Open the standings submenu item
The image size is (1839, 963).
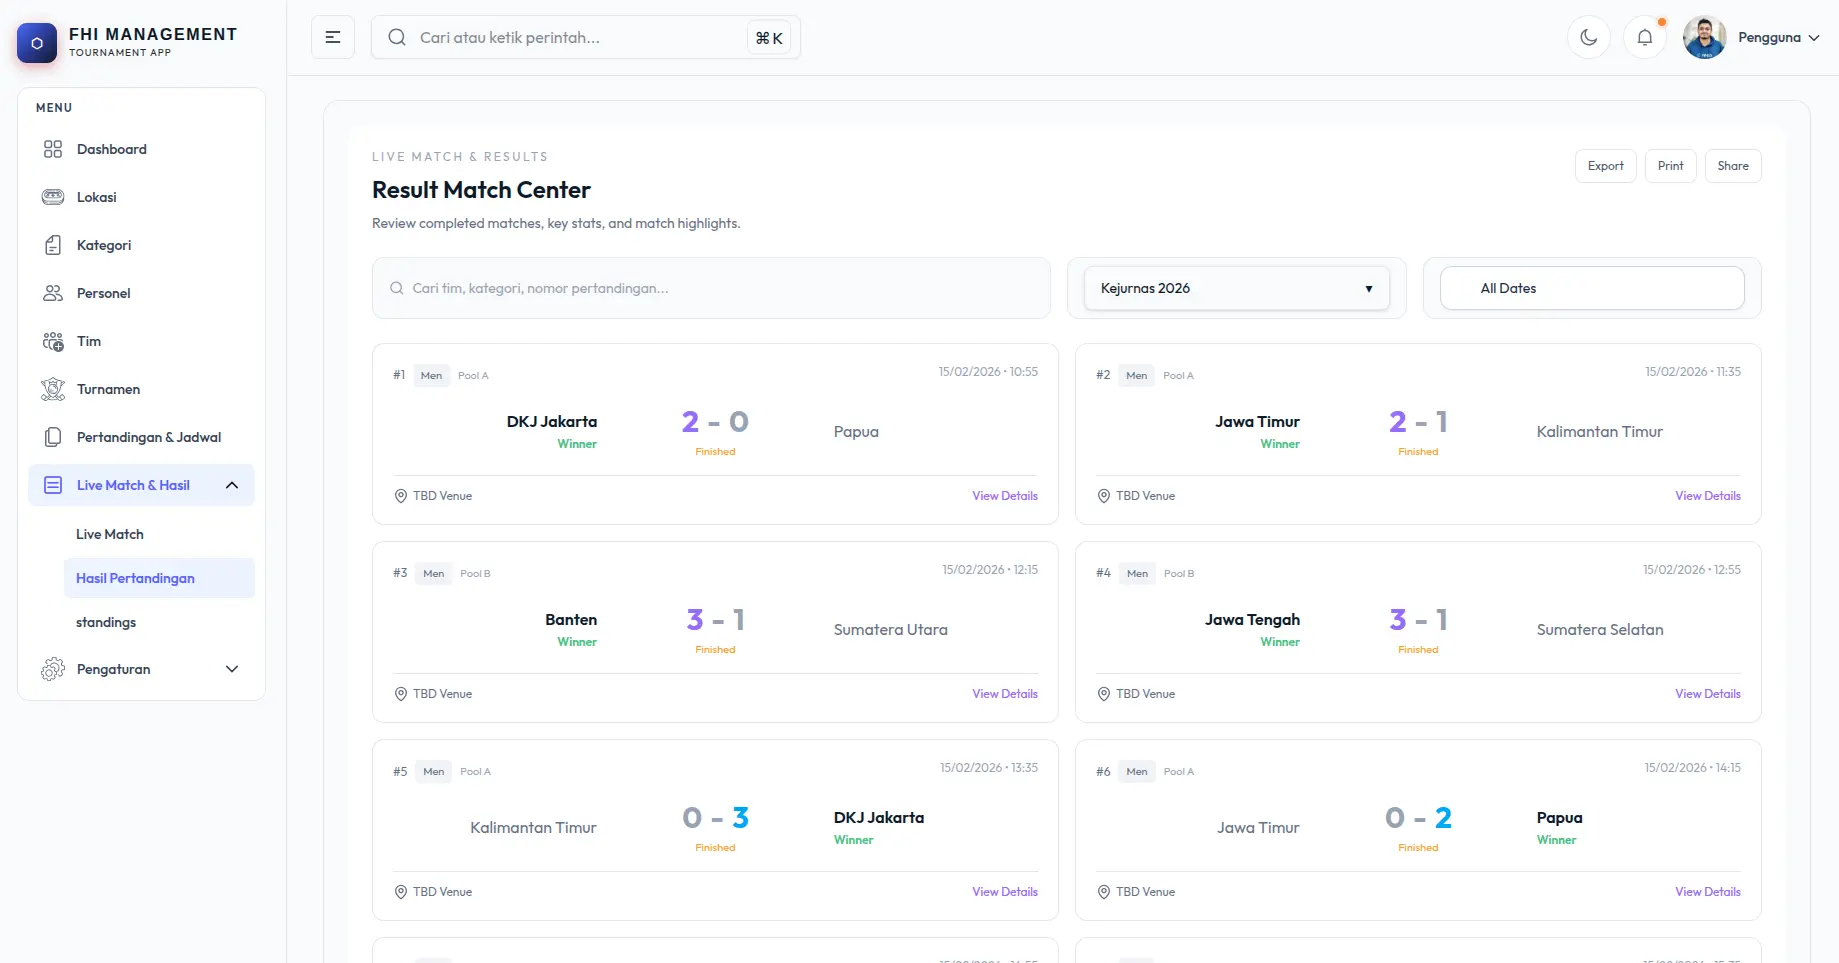106,622
